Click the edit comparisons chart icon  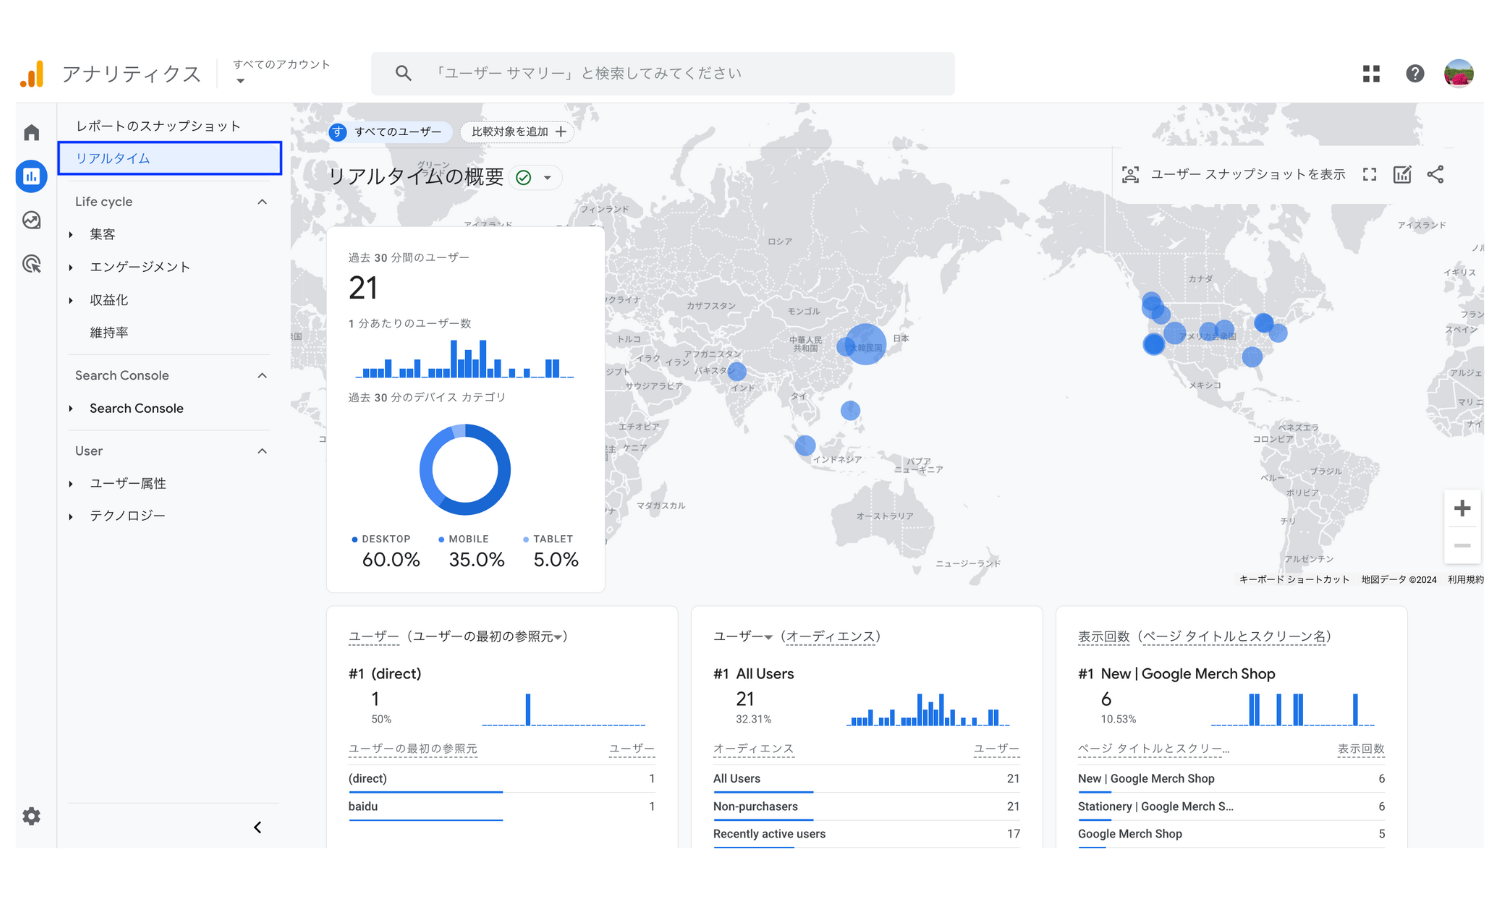(1402, 175)
